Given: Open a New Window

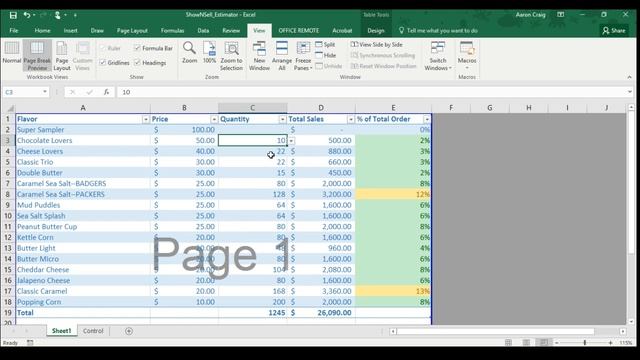Looking at the screenshot, I should click(x=259, y=56).
